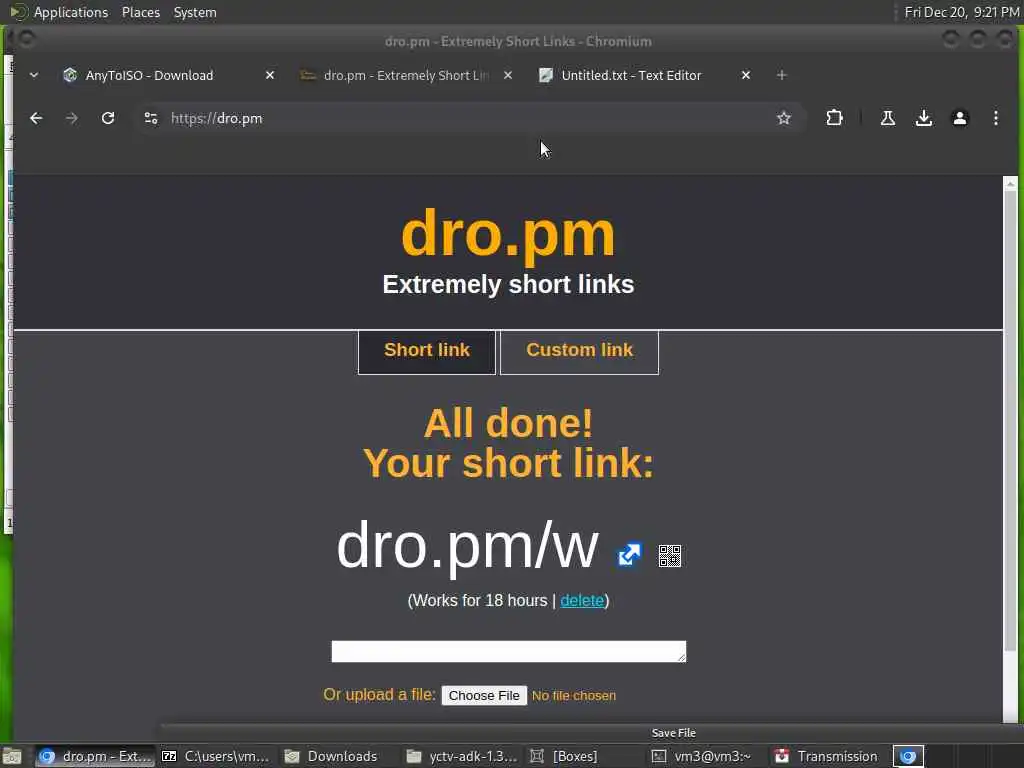
Task: Open the System menu
Action: 195,12
